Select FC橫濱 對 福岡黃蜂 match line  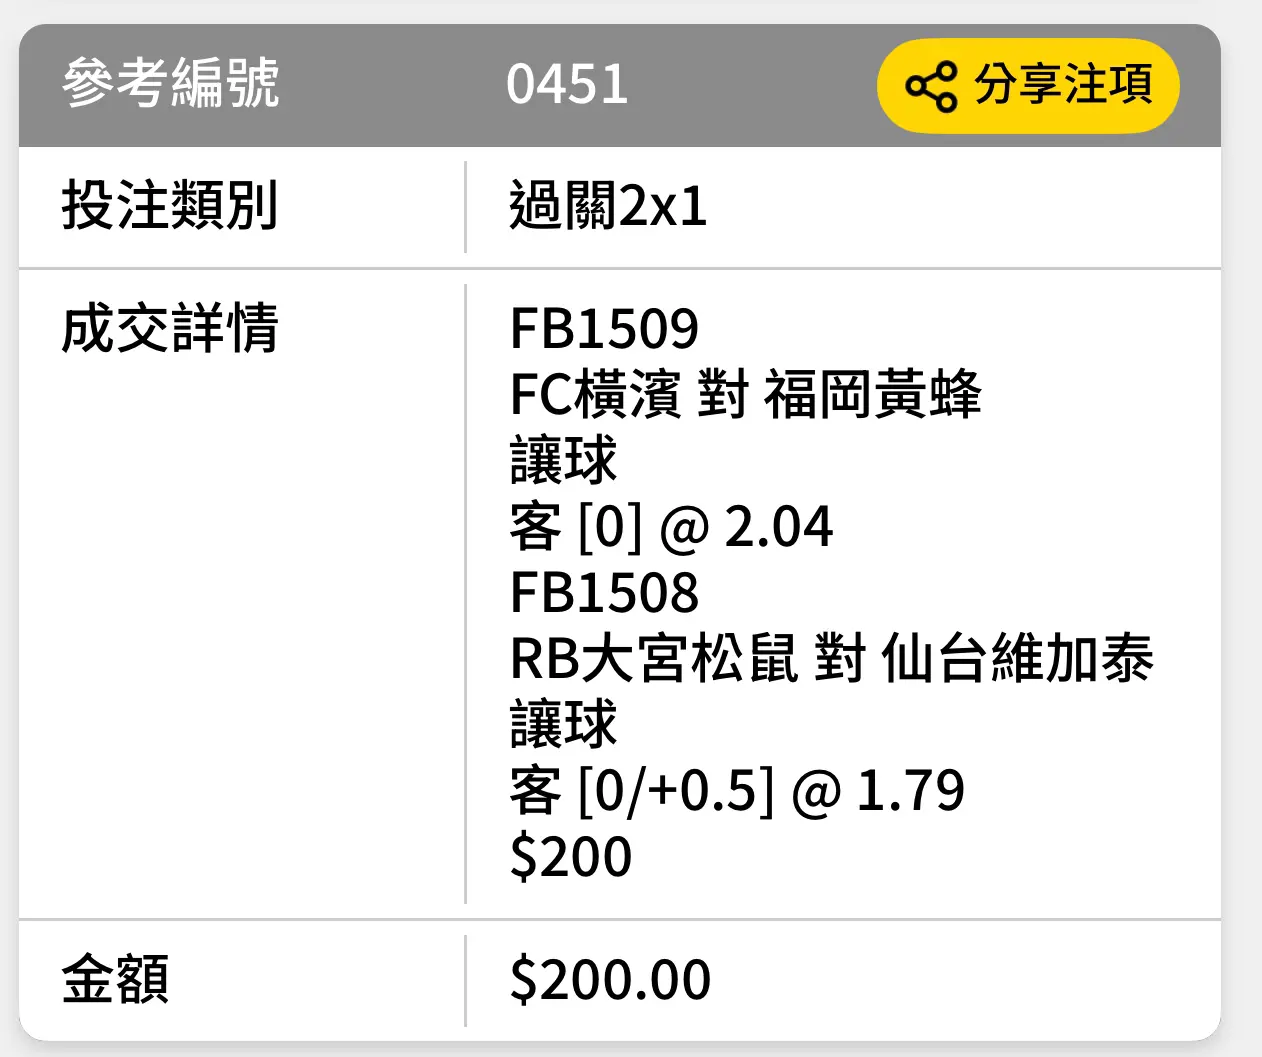746,393
